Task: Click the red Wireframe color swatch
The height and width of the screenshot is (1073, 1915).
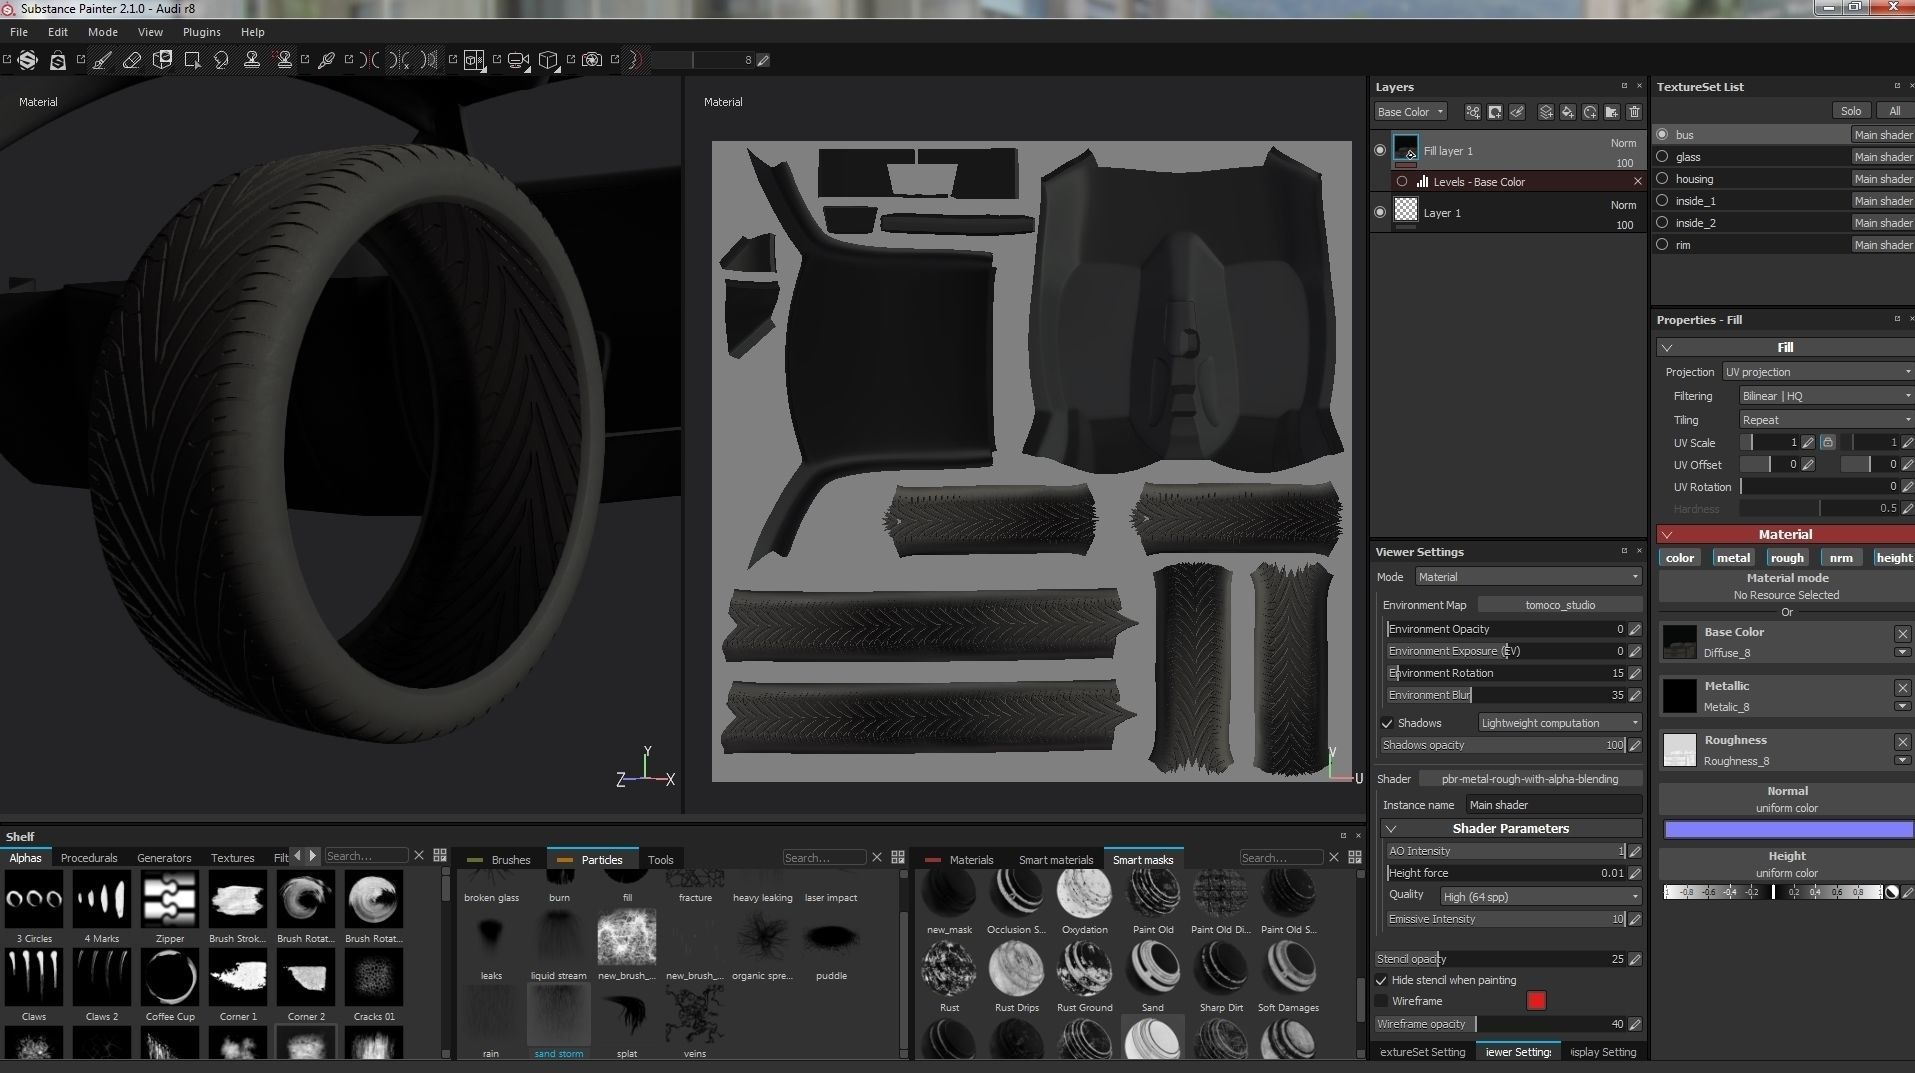Action: 1536,1001
